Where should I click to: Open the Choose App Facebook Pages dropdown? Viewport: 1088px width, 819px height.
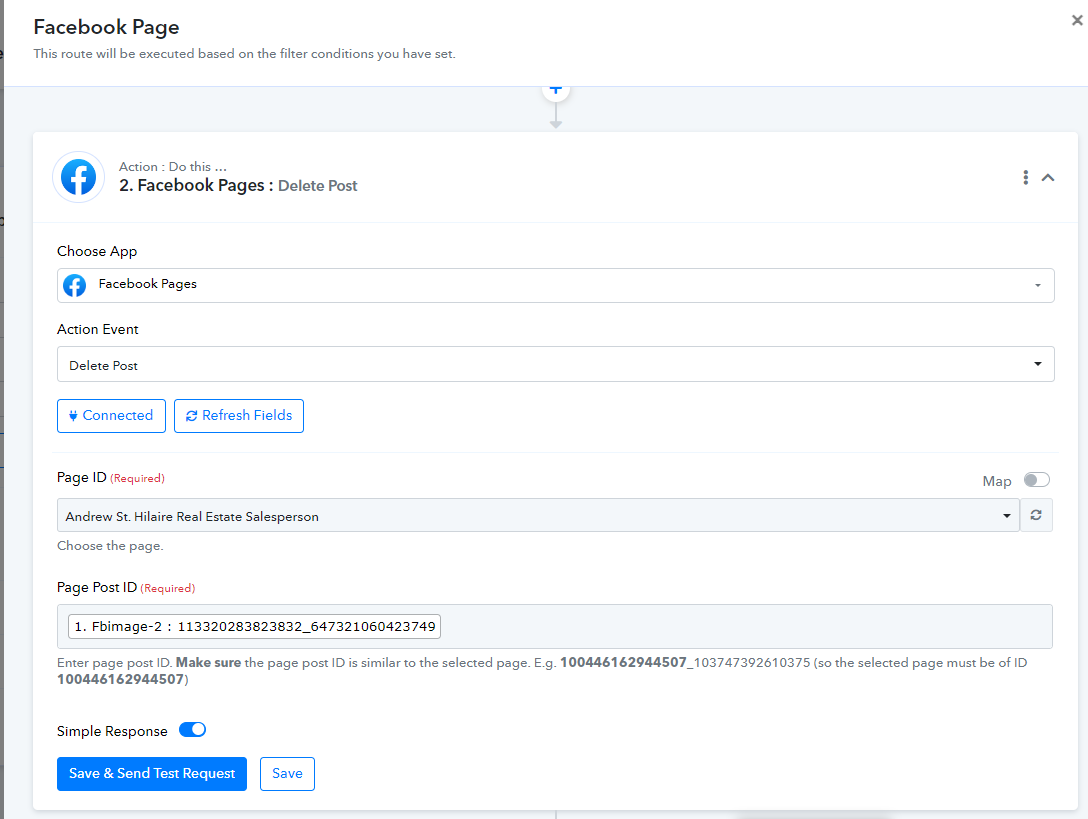coord(555,285)
